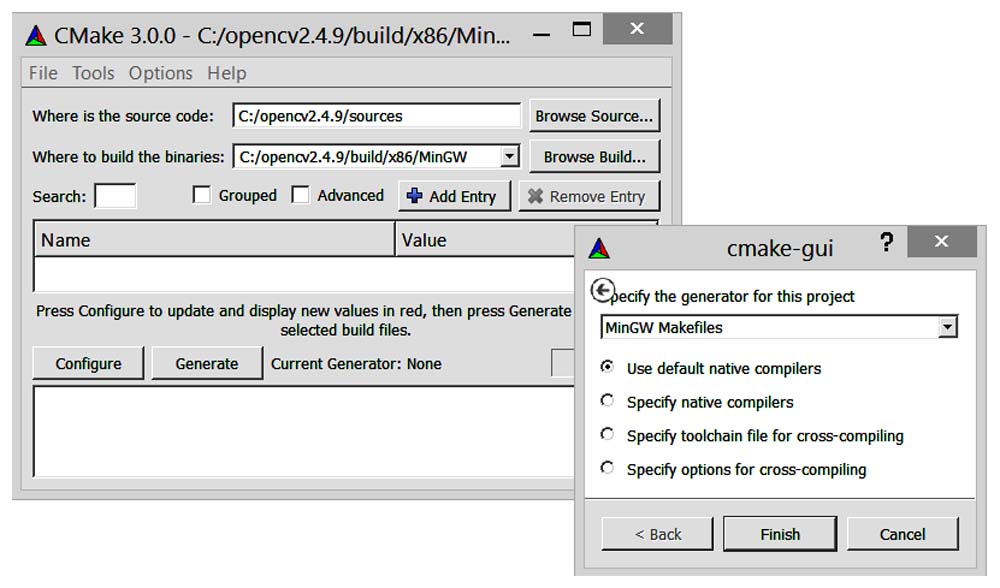The width and height of the screenshot is (1000, 588).
Task: Open the Help menu
Action: (x=226, y=73)
